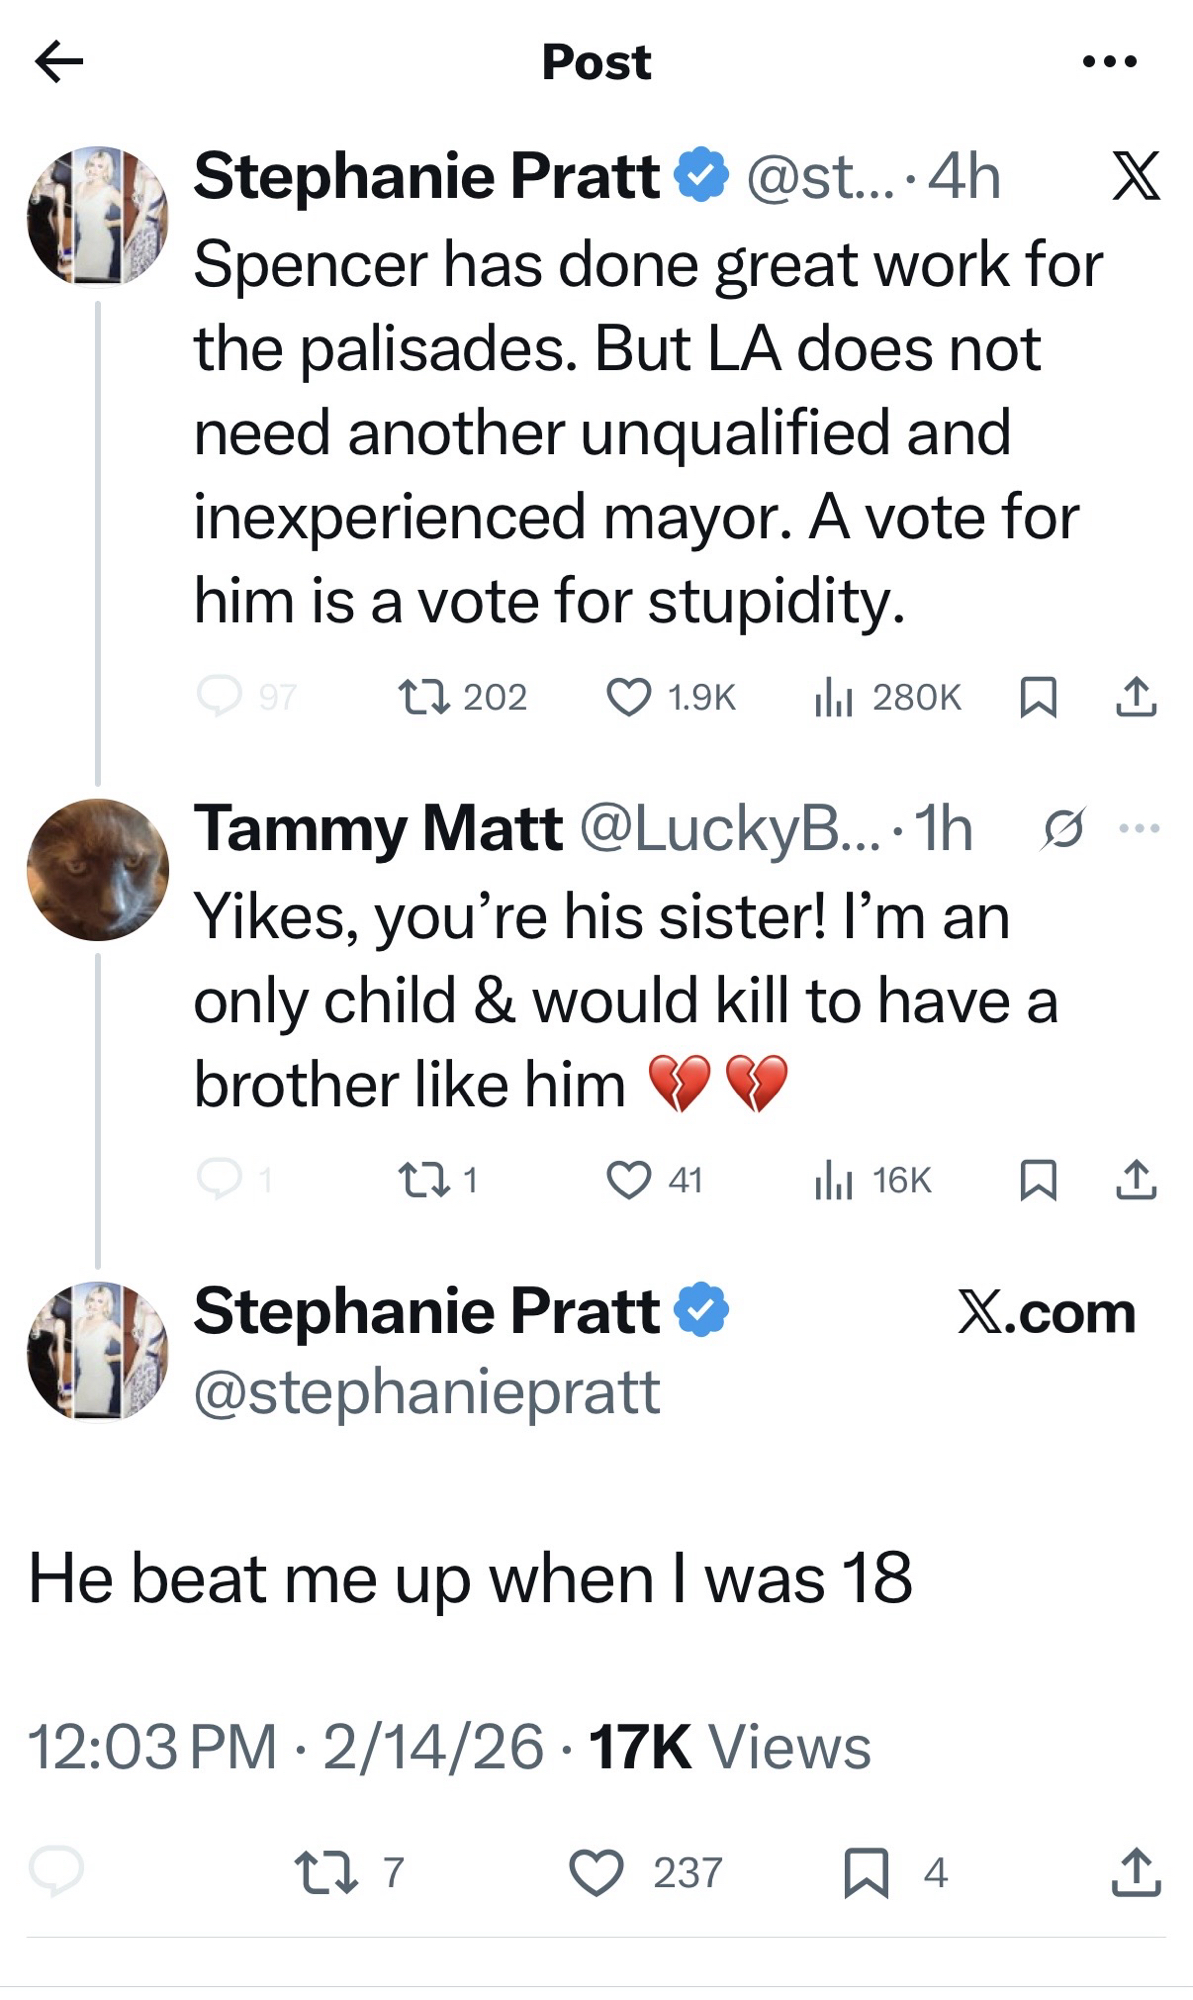Screen dimensions: 1193x2000
Task: Like Tammy Matt's reply with 41 likes
Action: coord(629,1180)
